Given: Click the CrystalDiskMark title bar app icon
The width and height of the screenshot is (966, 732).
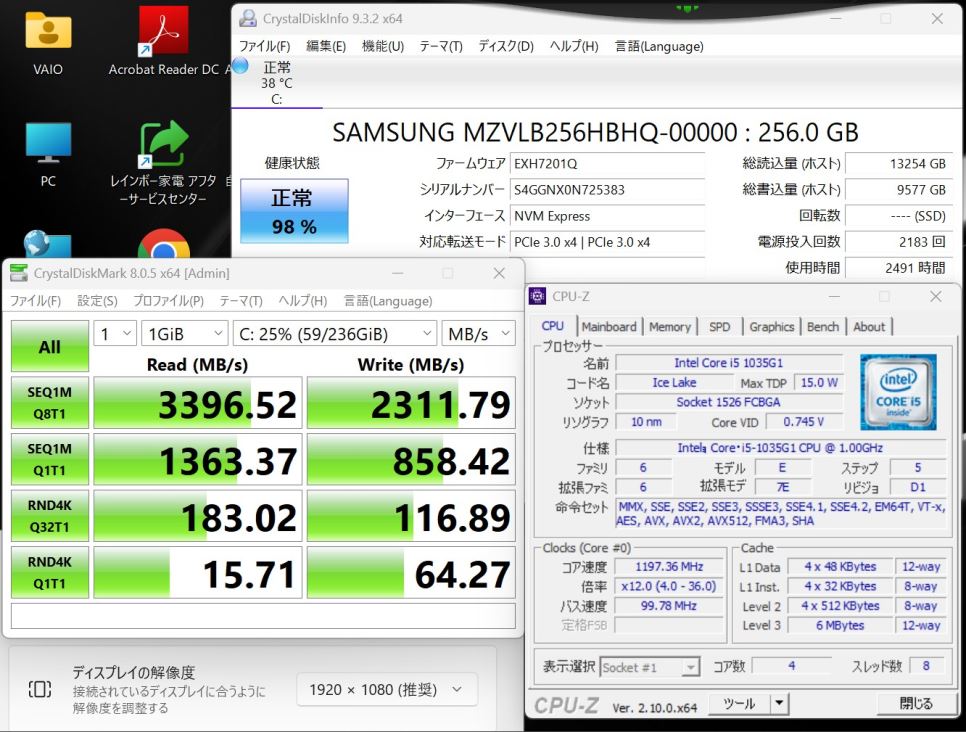Looking at the screenshot, I should [x=19, y=273].
